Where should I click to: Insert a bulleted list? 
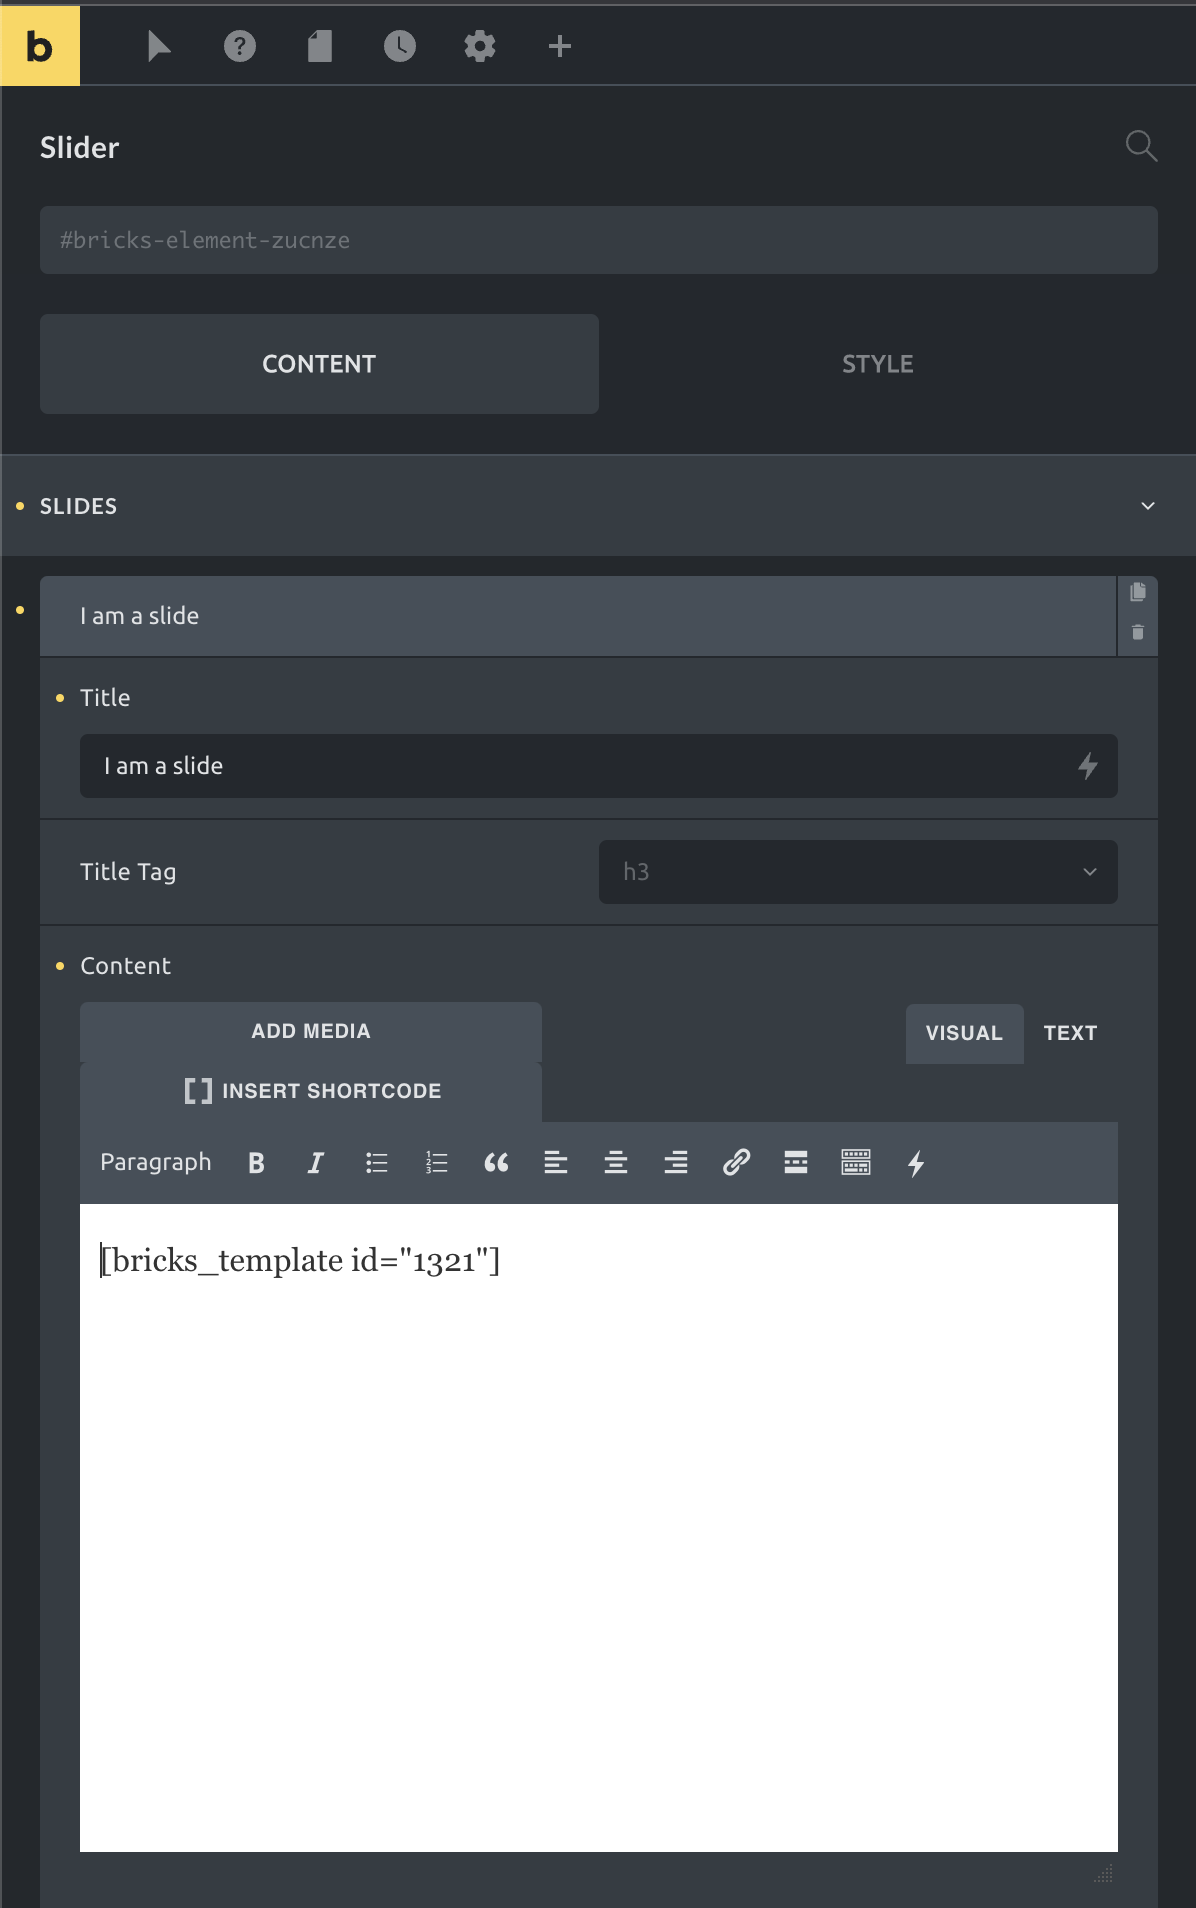point(376,1162)
